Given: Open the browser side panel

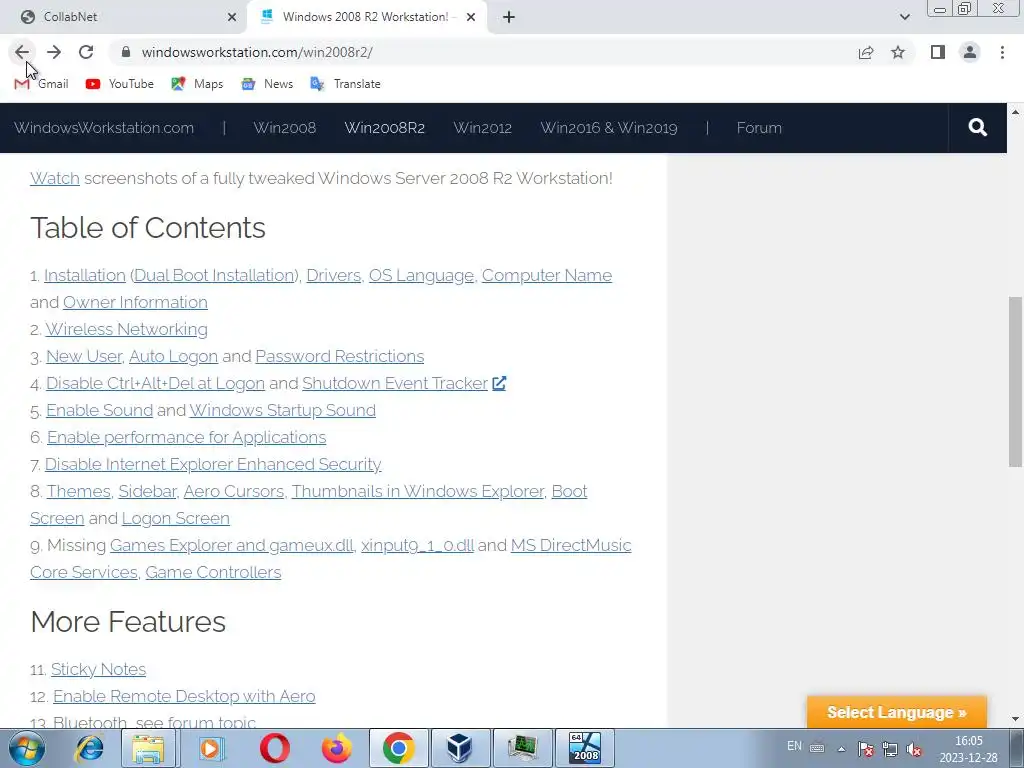Looking at the screenshot, I should click(938, 52).
